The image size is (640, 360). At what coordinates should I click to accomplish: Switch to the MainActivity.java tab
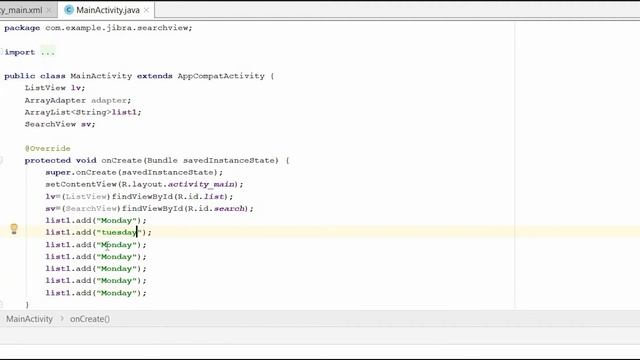click(107, 10)
